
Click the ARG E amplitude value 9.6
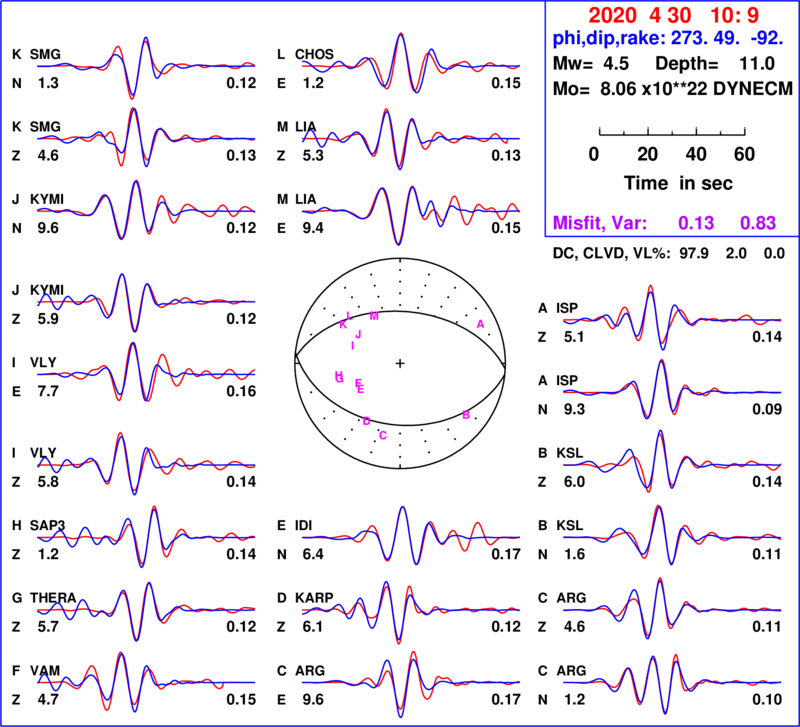(x=313, y=699)
